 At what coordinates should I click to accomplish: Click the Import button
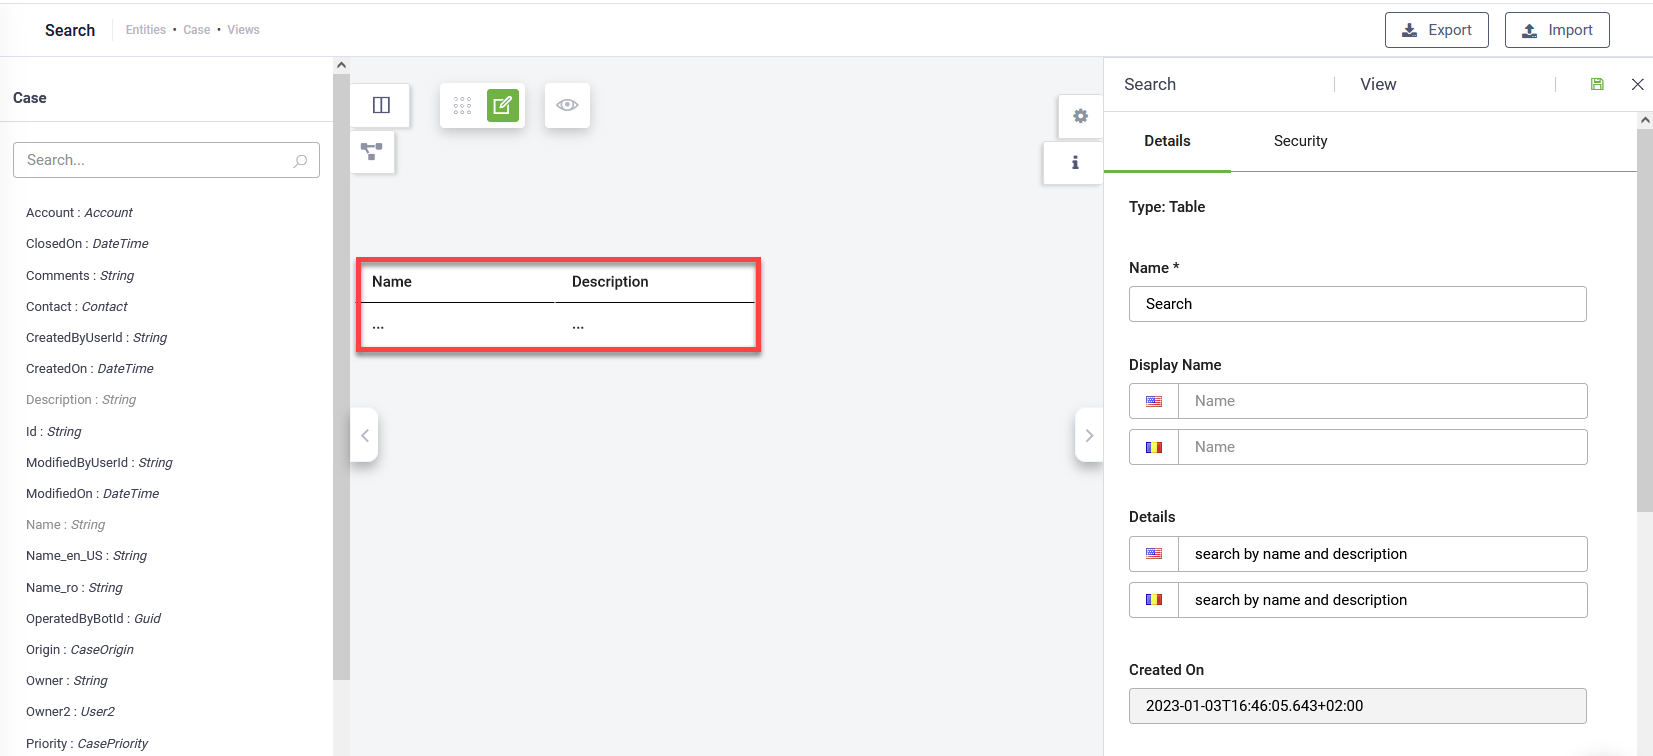click(1556, 30)
